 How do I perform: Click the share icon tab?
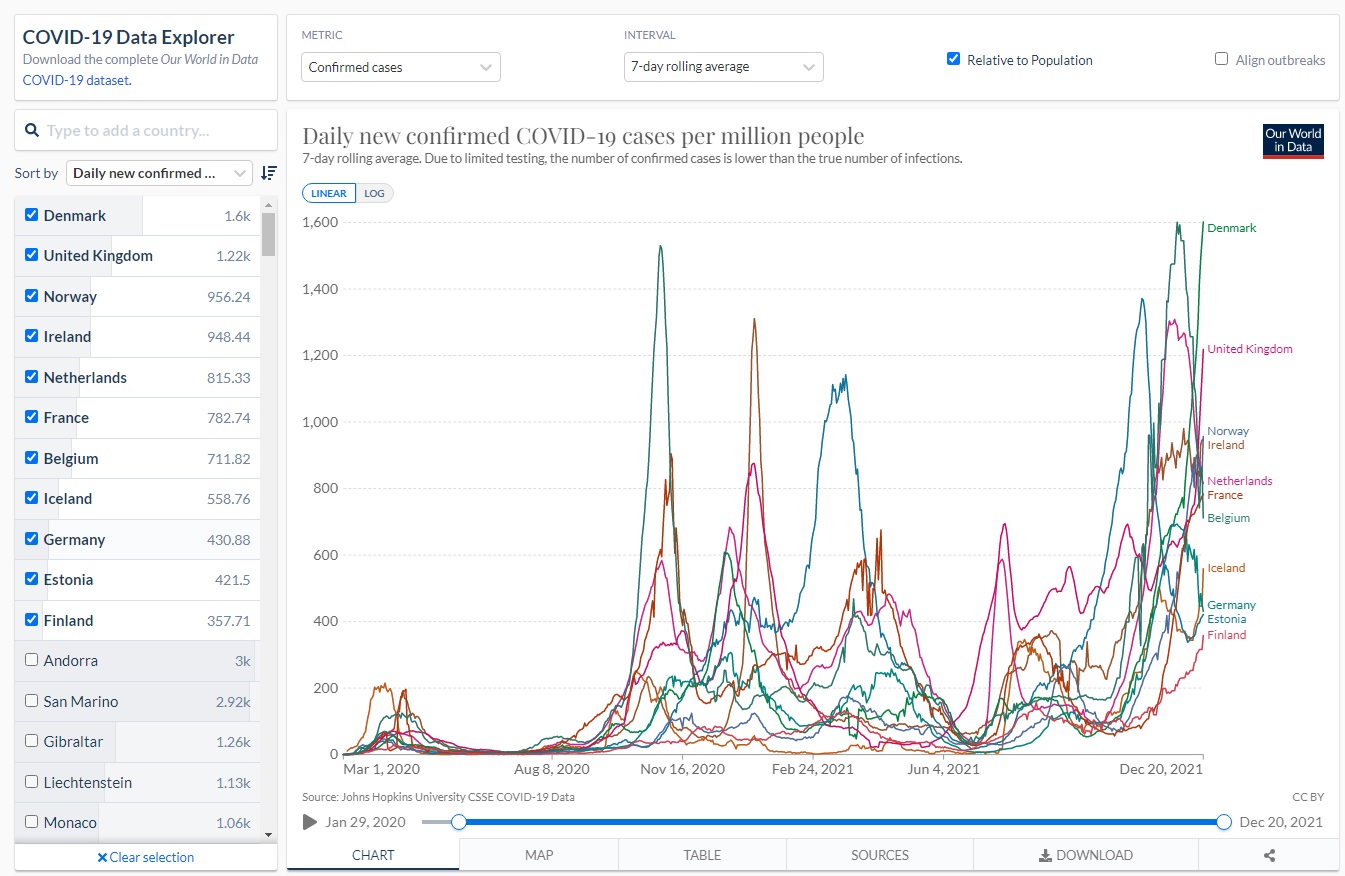[x=1269, y=855]
